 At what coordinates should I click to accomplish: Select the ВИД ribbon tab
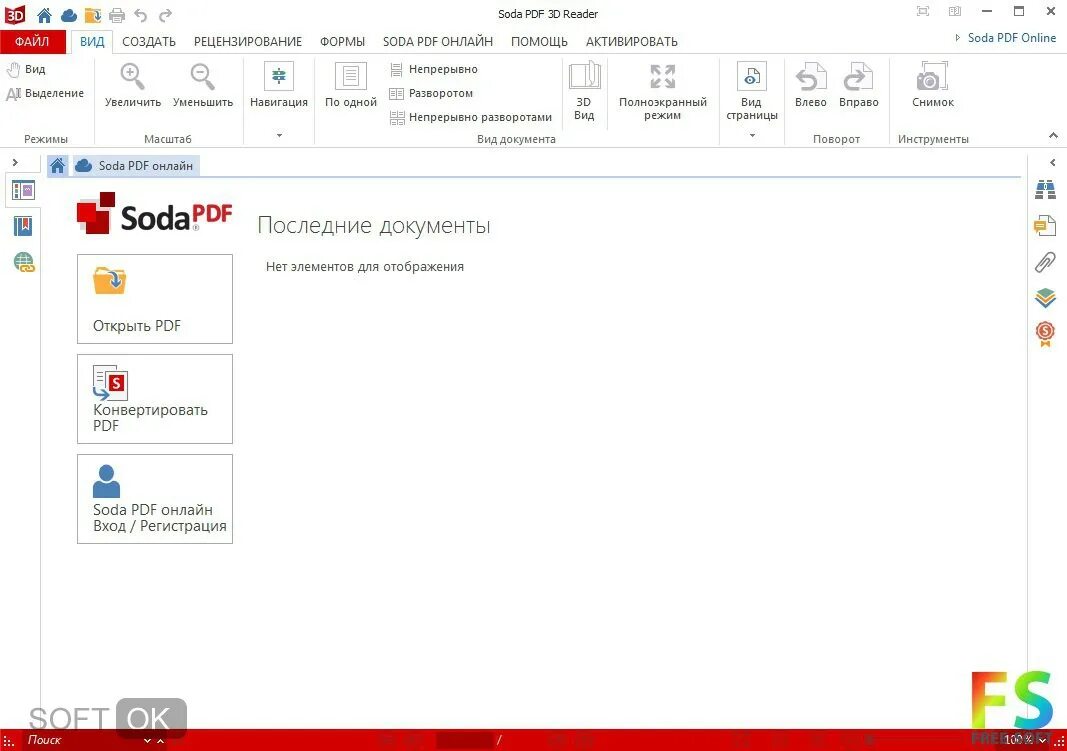point(92,41)
